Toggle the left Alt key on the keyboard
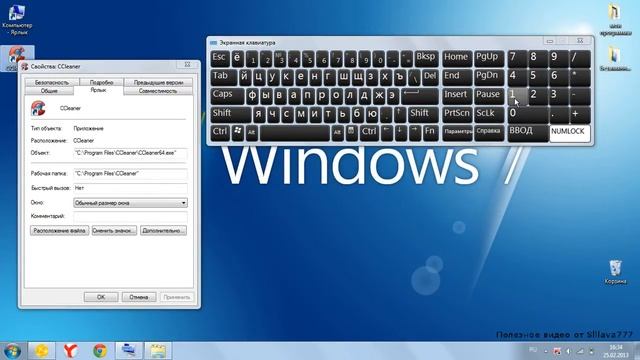 [252, 133]
